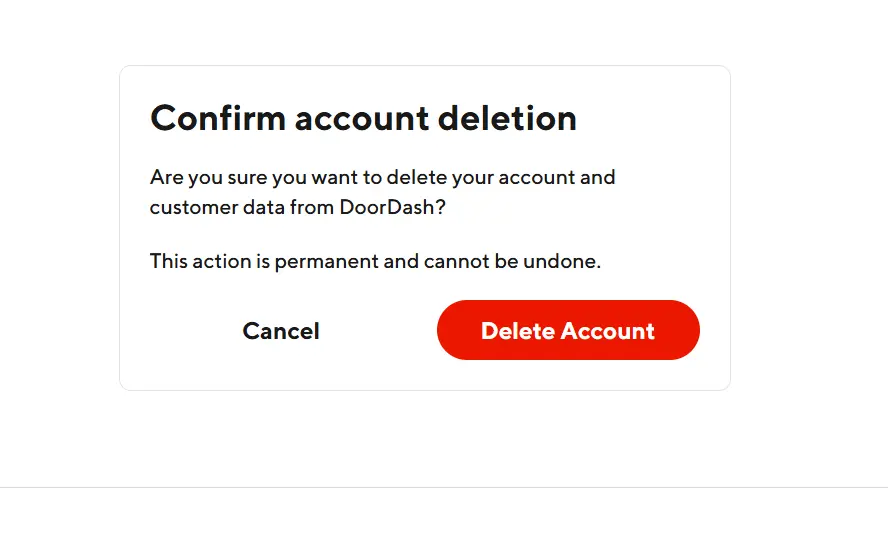888x537 pixels.
Task: Click the word "account" in the heading
Action: [x=363, y=118]
